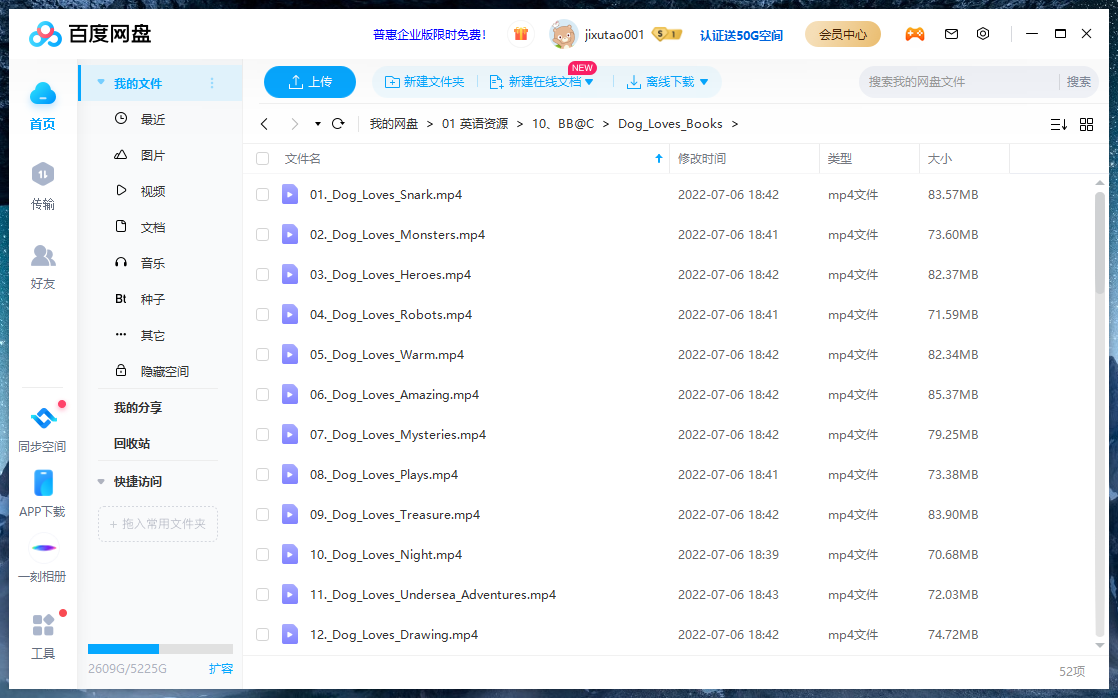Open the game controller icon
Image resolution: width=1118 pixels, height=698 pixels.
[914, 34]
